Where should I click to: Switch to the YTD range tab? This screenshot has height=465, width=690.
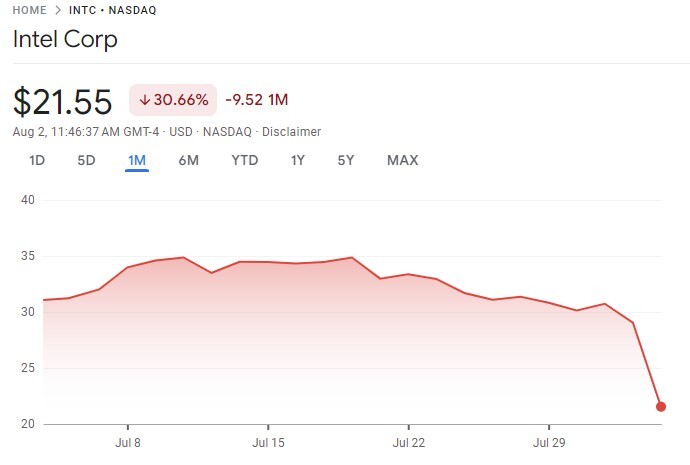coord(245,160)
